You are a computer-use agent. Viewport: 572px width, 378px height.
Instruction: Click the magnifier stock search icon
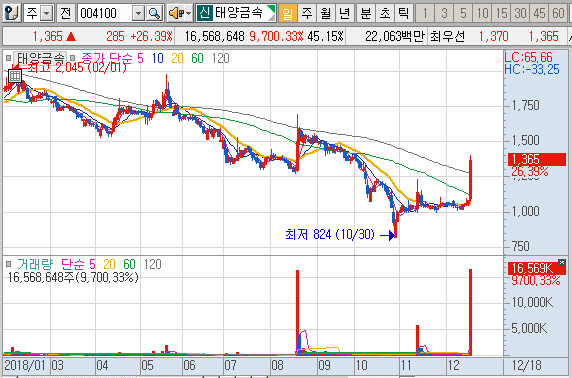click(155, 14)
